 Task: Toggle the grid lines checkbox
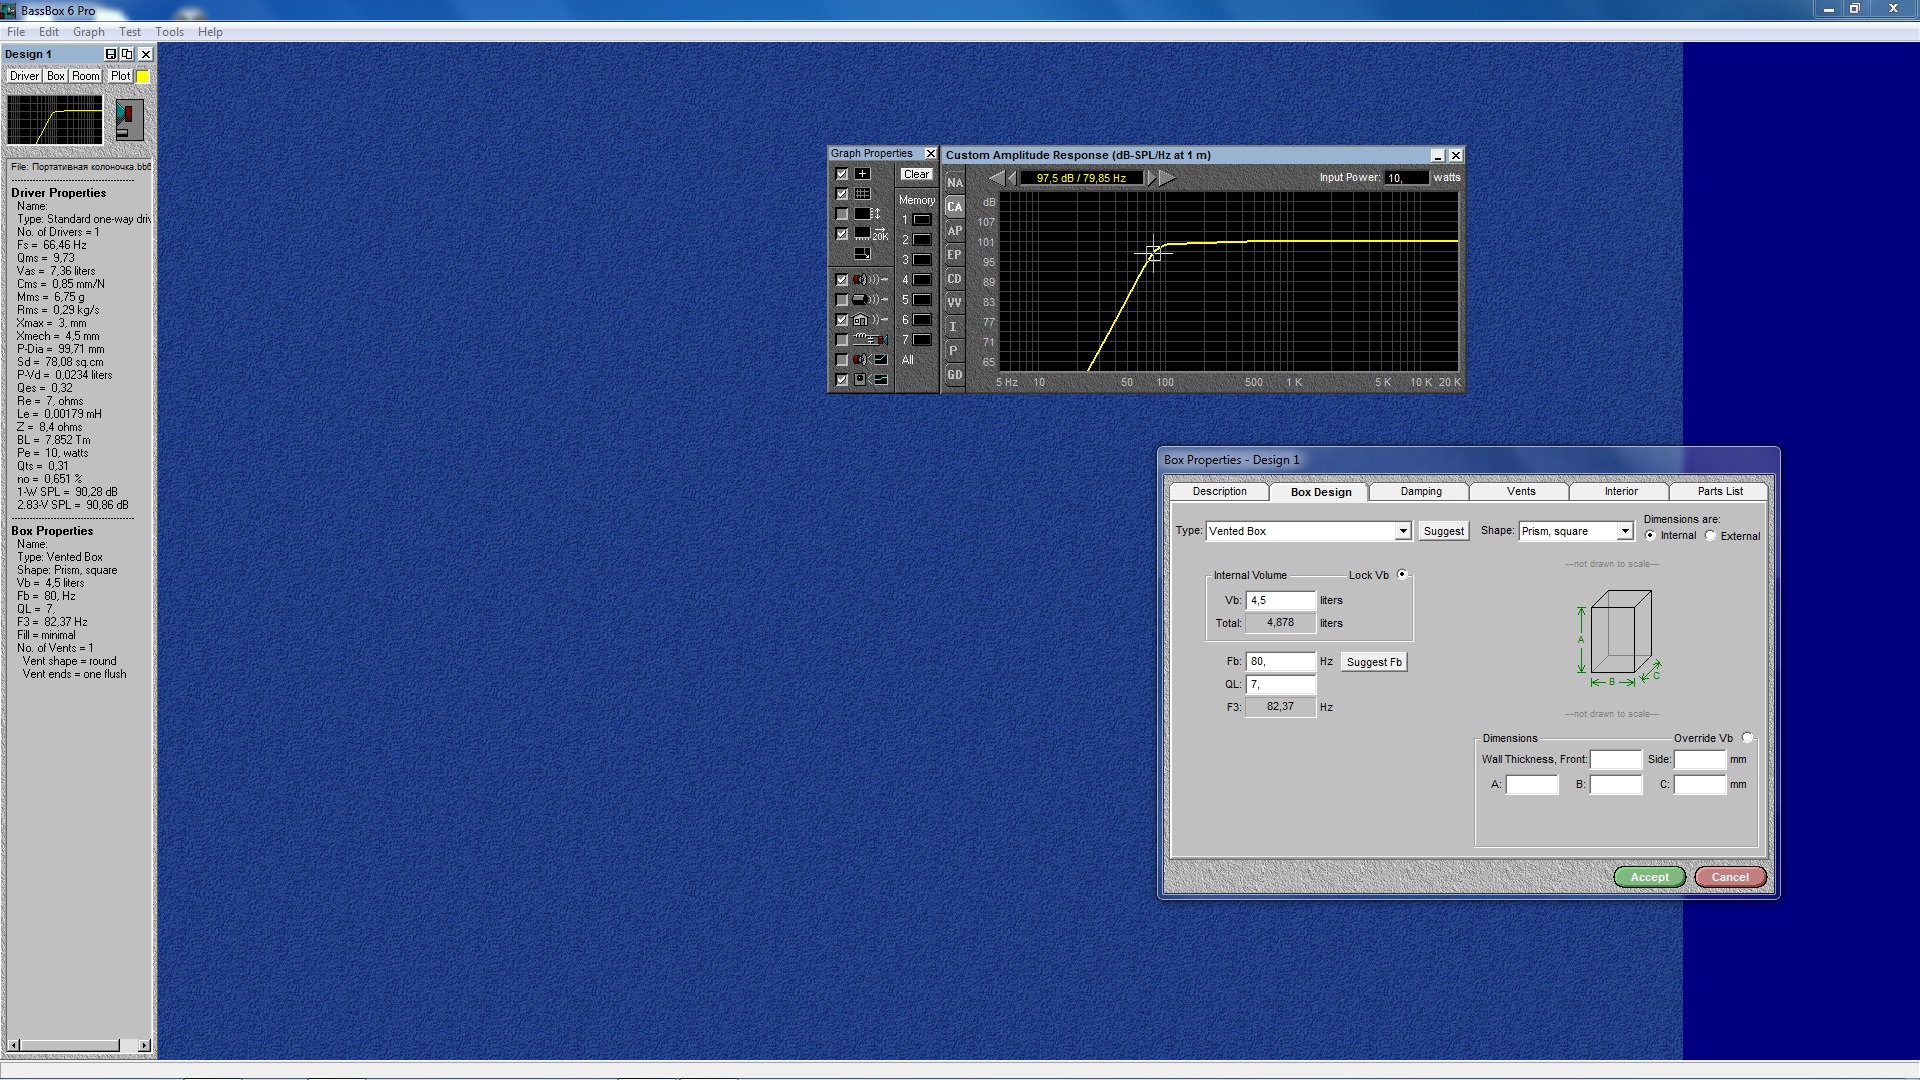[842, 194]
